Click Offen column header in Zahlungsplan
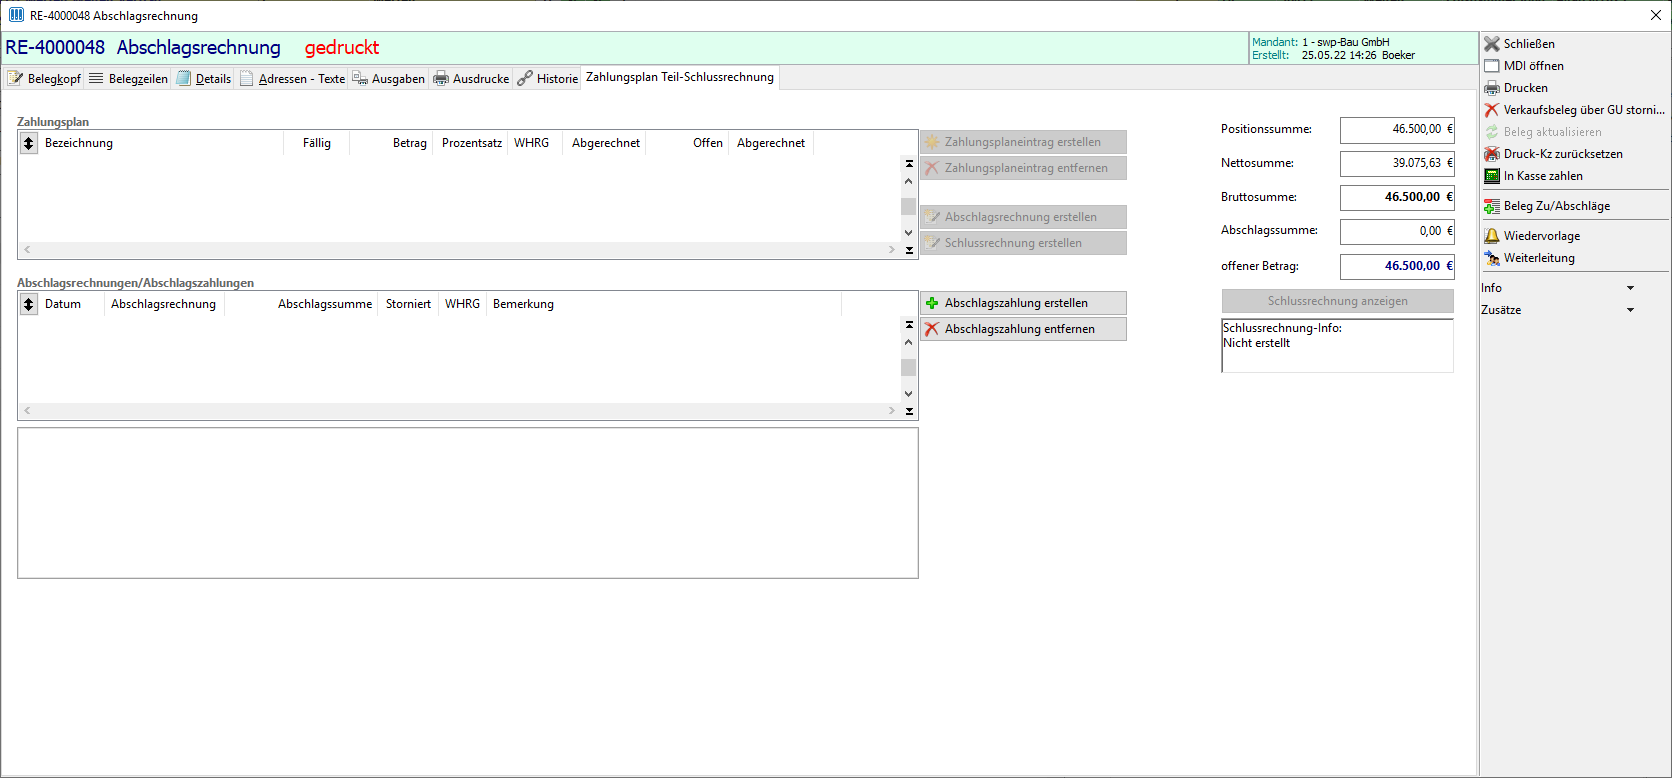 pos(688,143)
